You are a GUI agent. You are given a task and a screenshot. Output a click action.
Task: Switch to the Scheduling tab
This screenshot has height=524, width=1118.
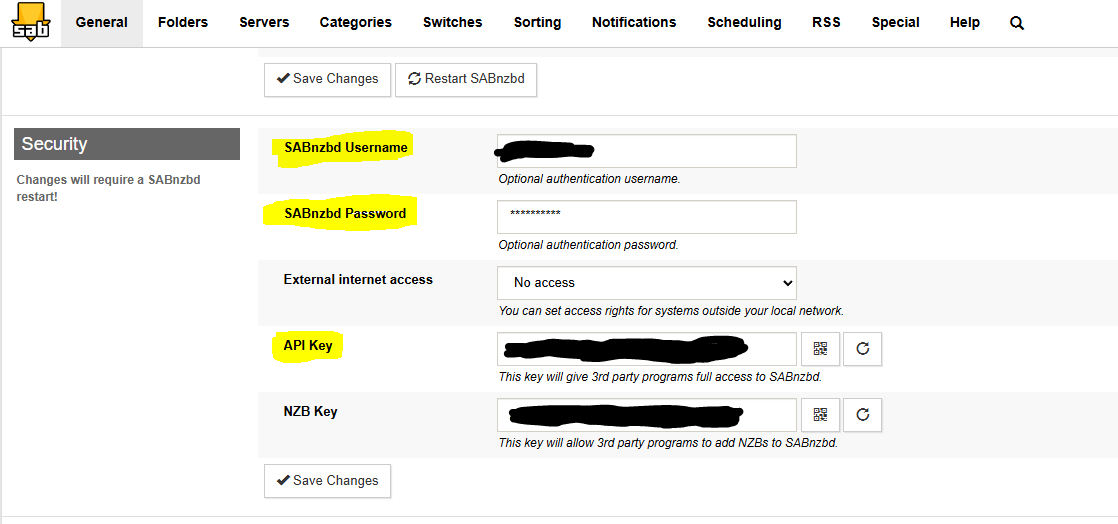point(744,22)
